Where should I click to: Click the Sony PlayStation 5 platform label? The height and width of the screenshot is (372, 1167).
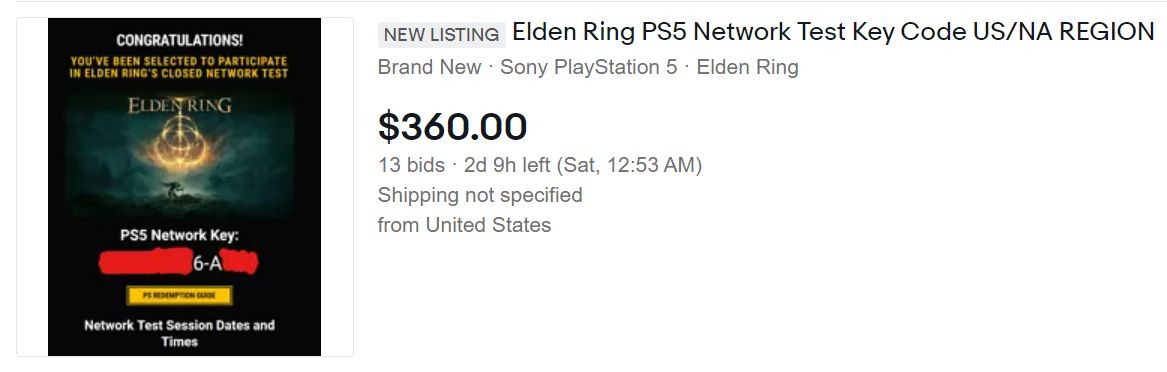pos(589,67)
